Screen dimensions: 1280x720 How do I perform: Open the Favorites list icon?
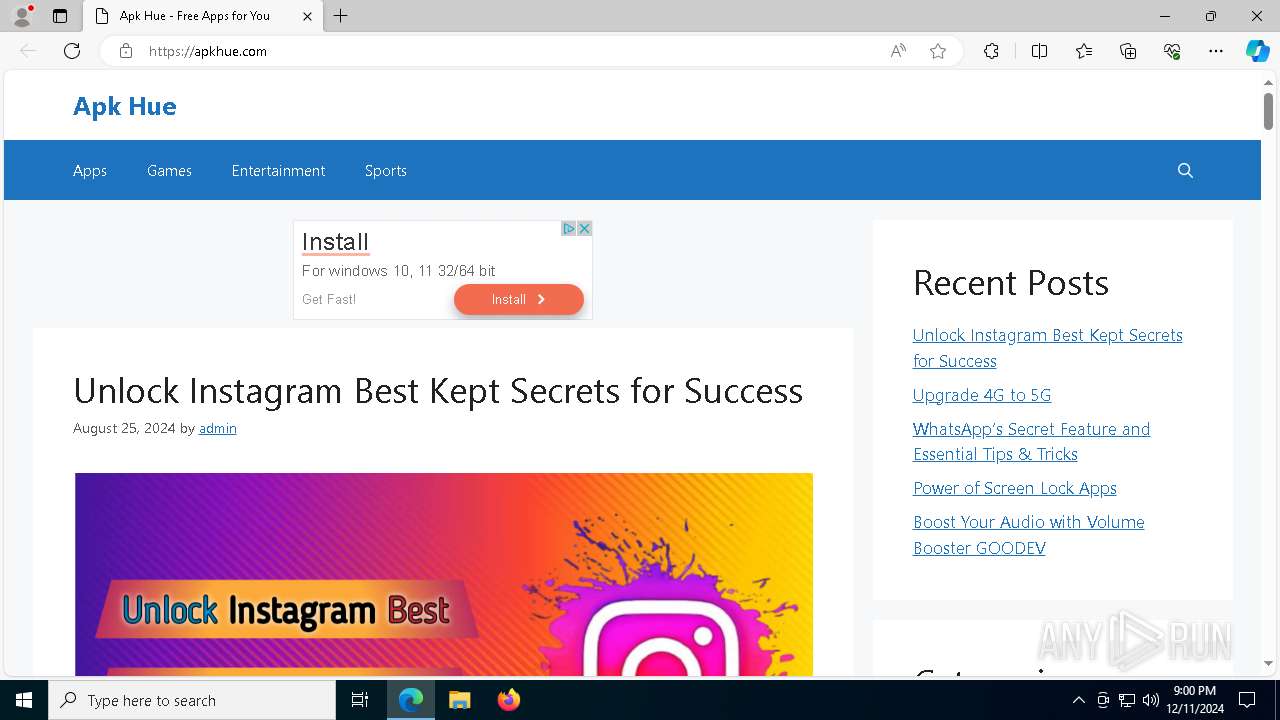[1084, 51]
